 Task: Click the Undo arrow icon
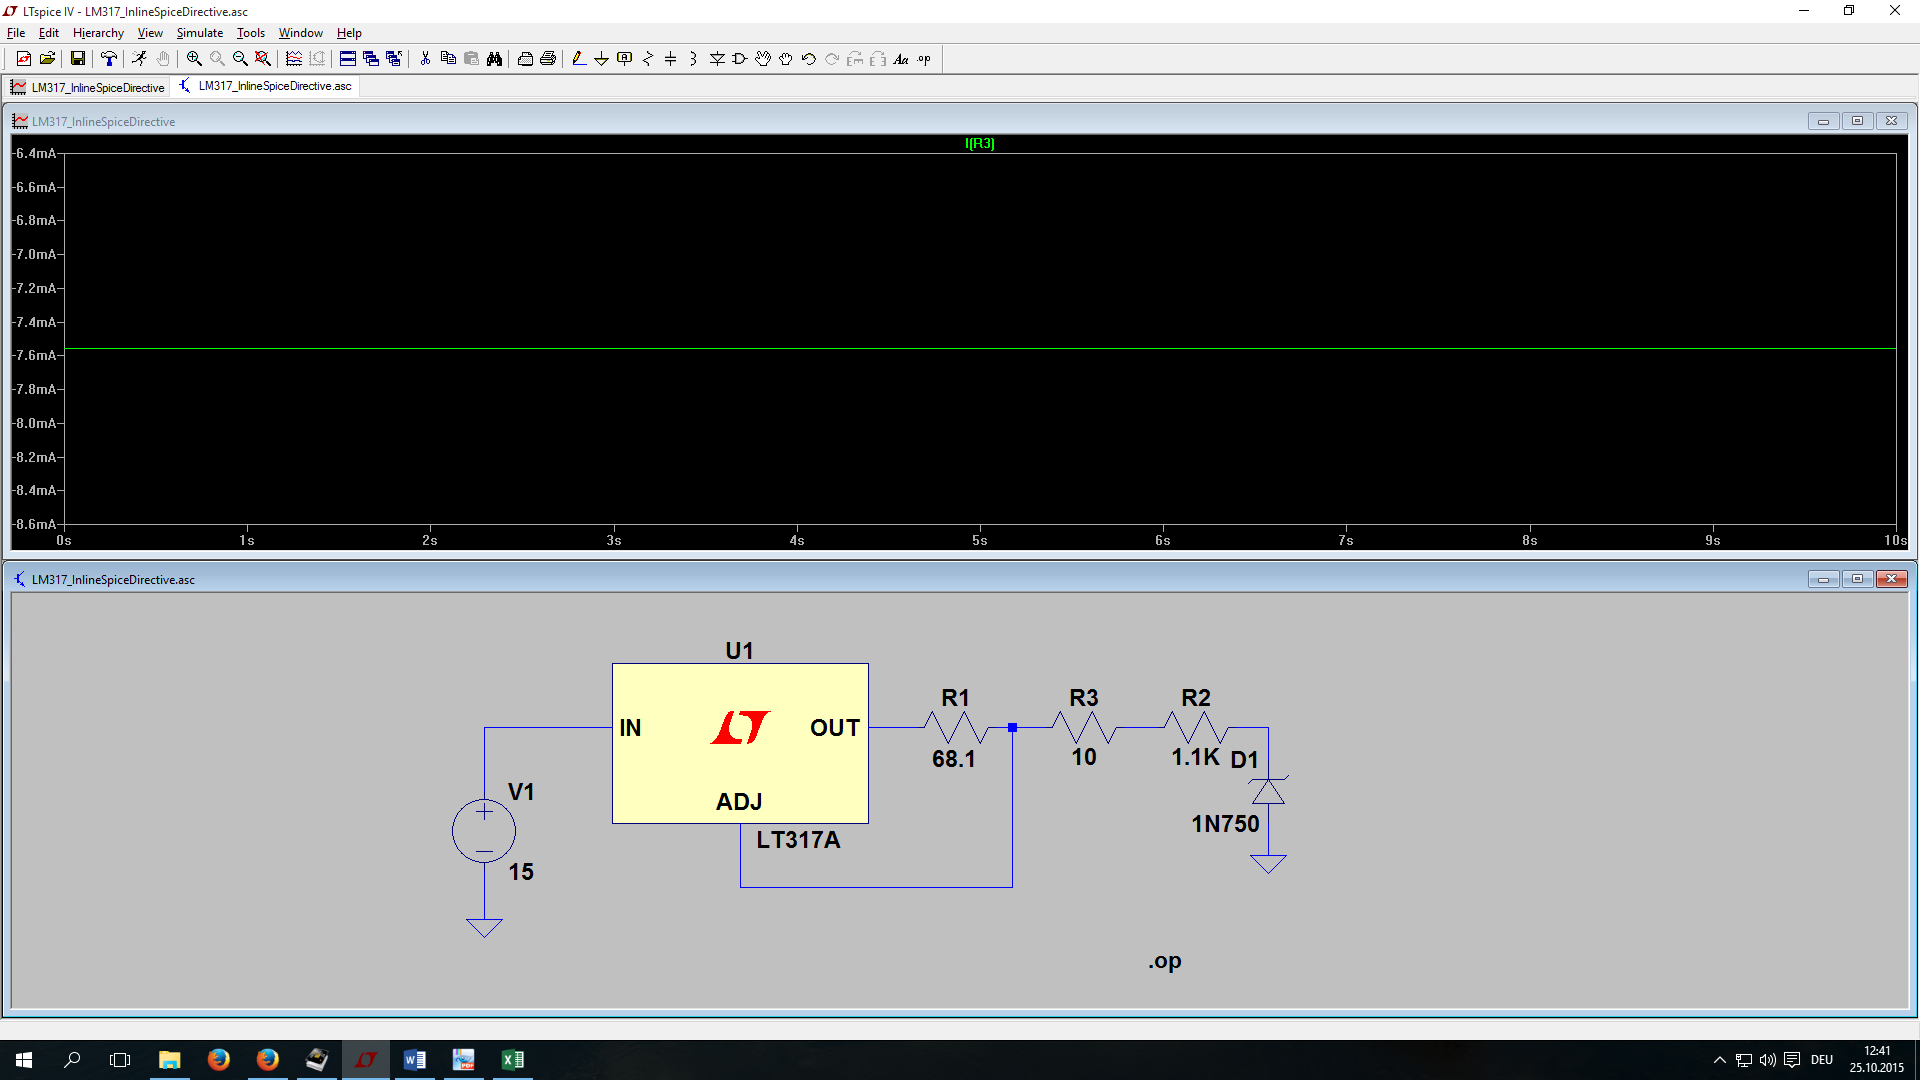coord(809,59)
